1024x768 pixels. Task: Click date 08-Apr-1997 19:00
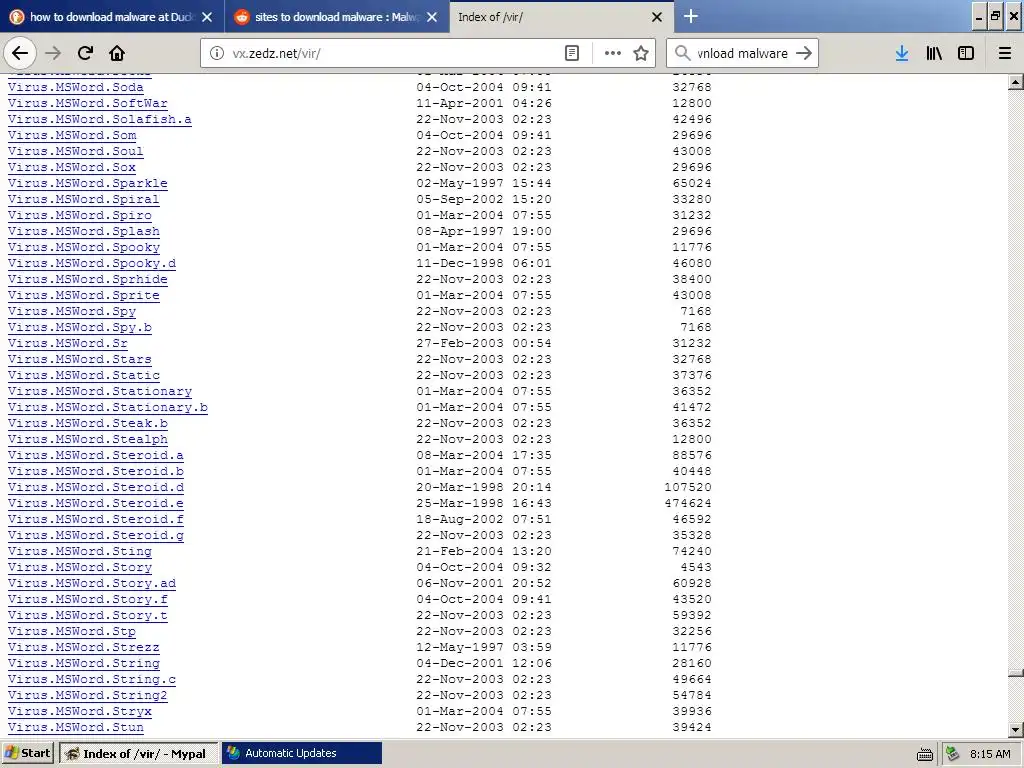tap(484, 231)
